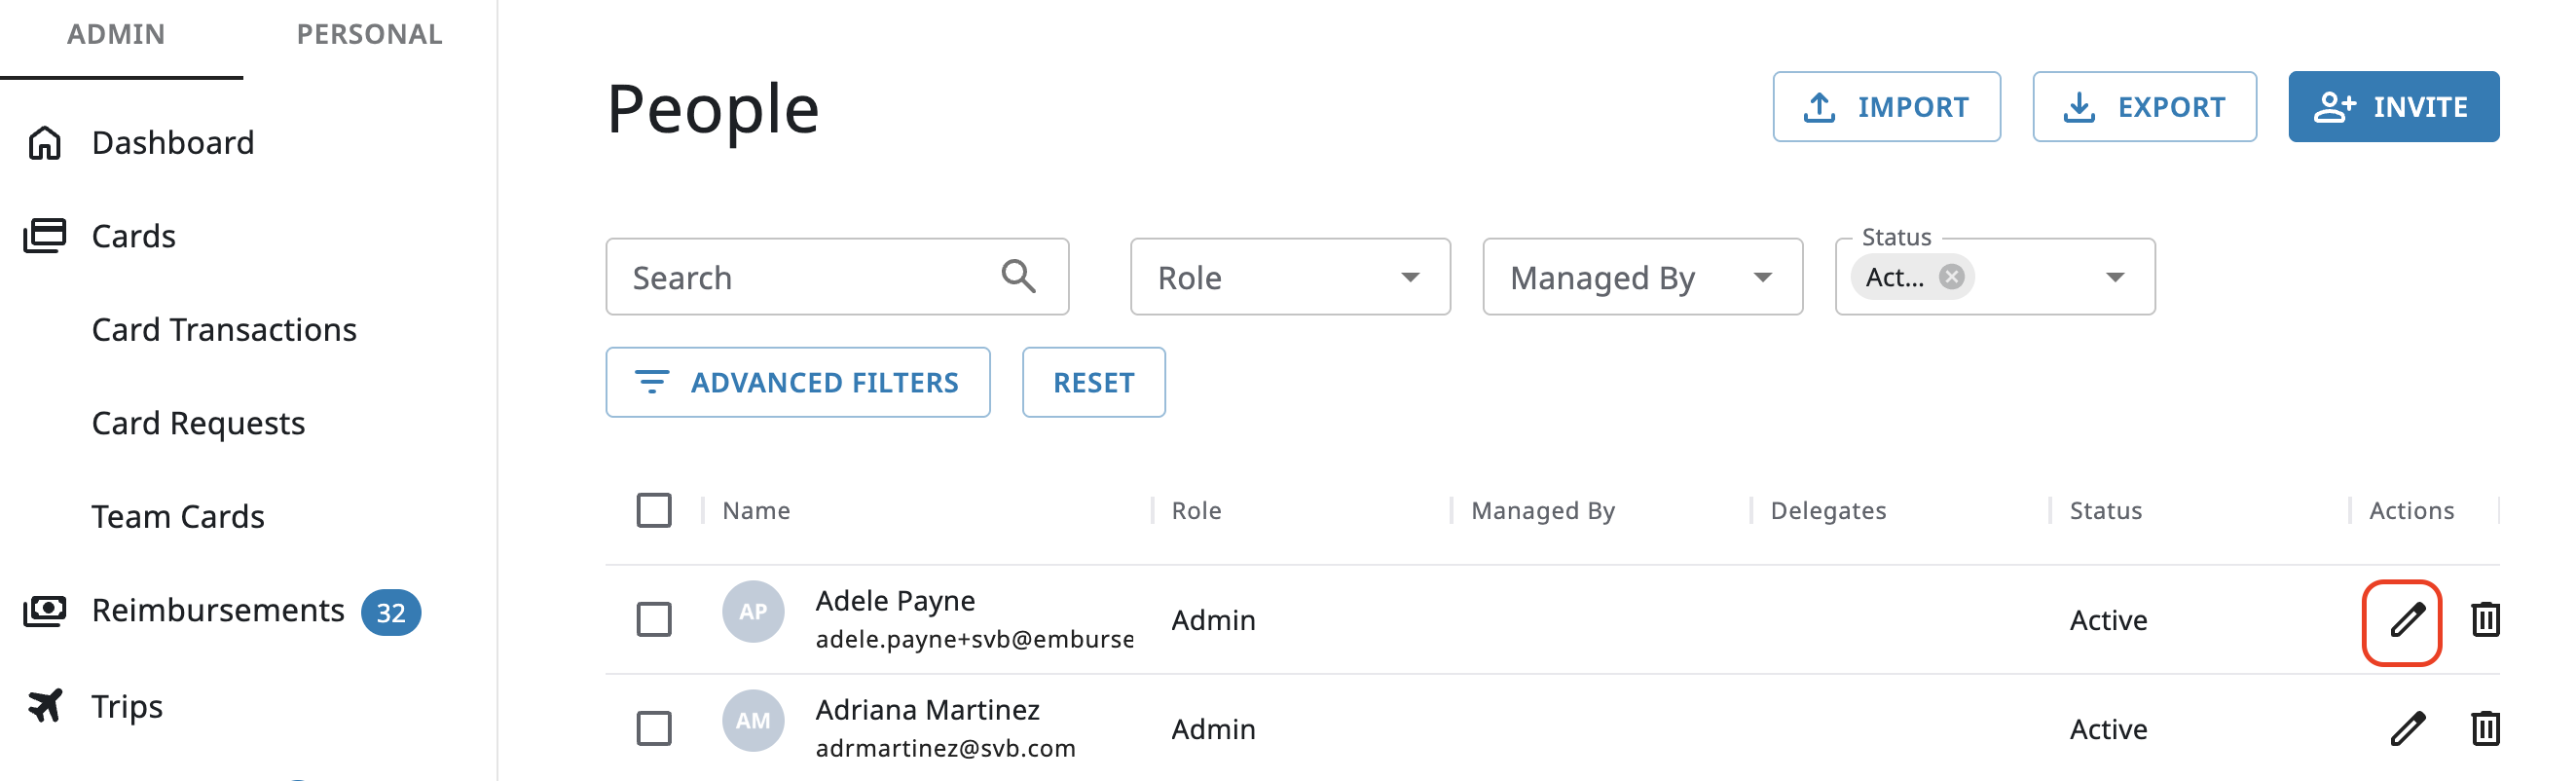Remove the Active status filter chip

pos(1951,277)
